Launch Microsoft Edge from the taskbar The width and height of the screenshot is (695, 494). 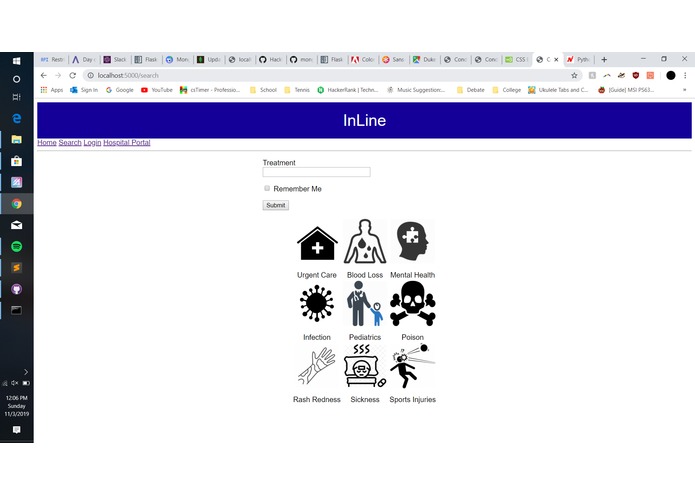point(16,118)
